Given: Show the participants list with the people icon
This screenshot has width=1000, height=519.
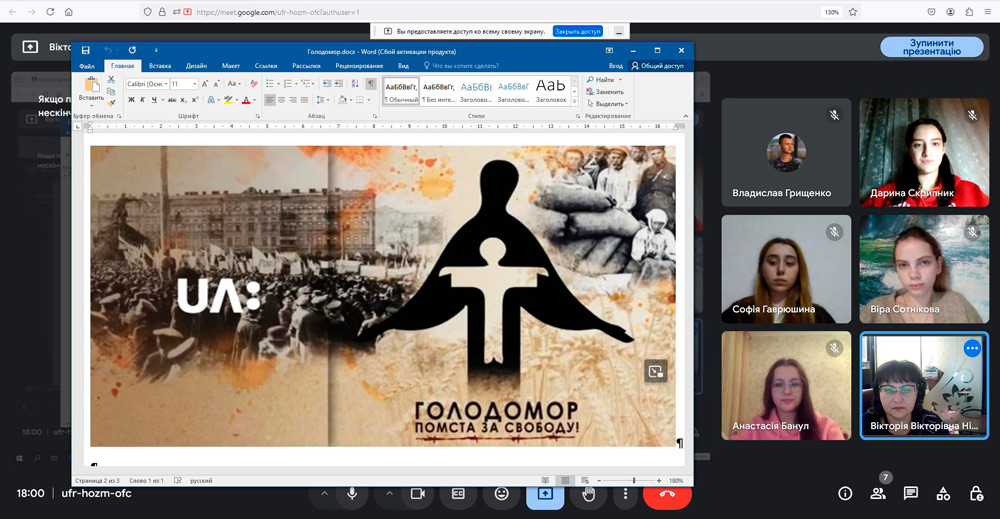Looking at the screenshot, I should pyautogui.click(x=878, y=493).
